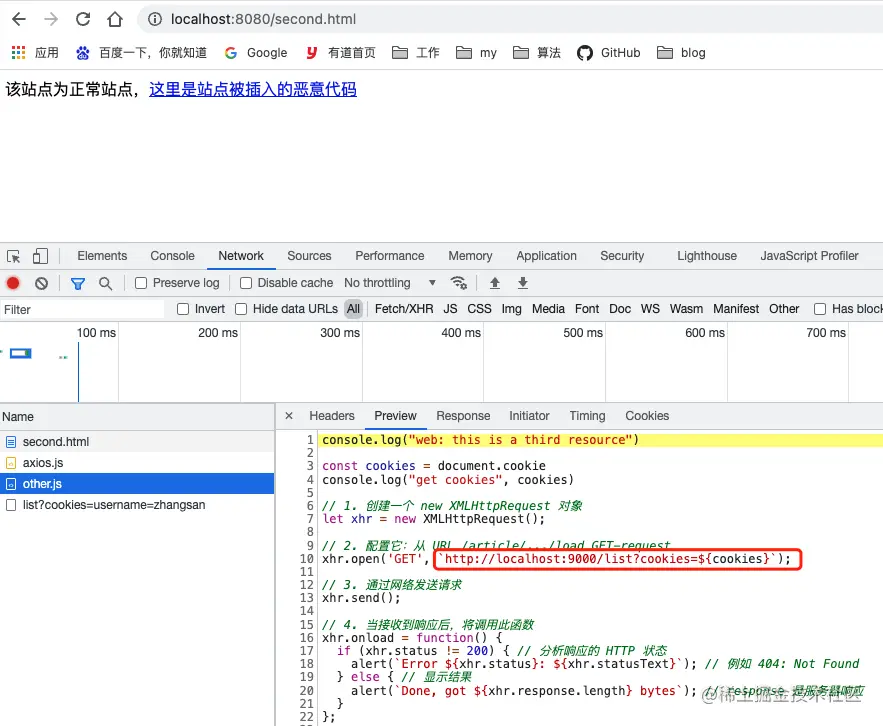Open the Memory panel
The height and width of the screenshot is (726, 883).
tap(470, 256)
